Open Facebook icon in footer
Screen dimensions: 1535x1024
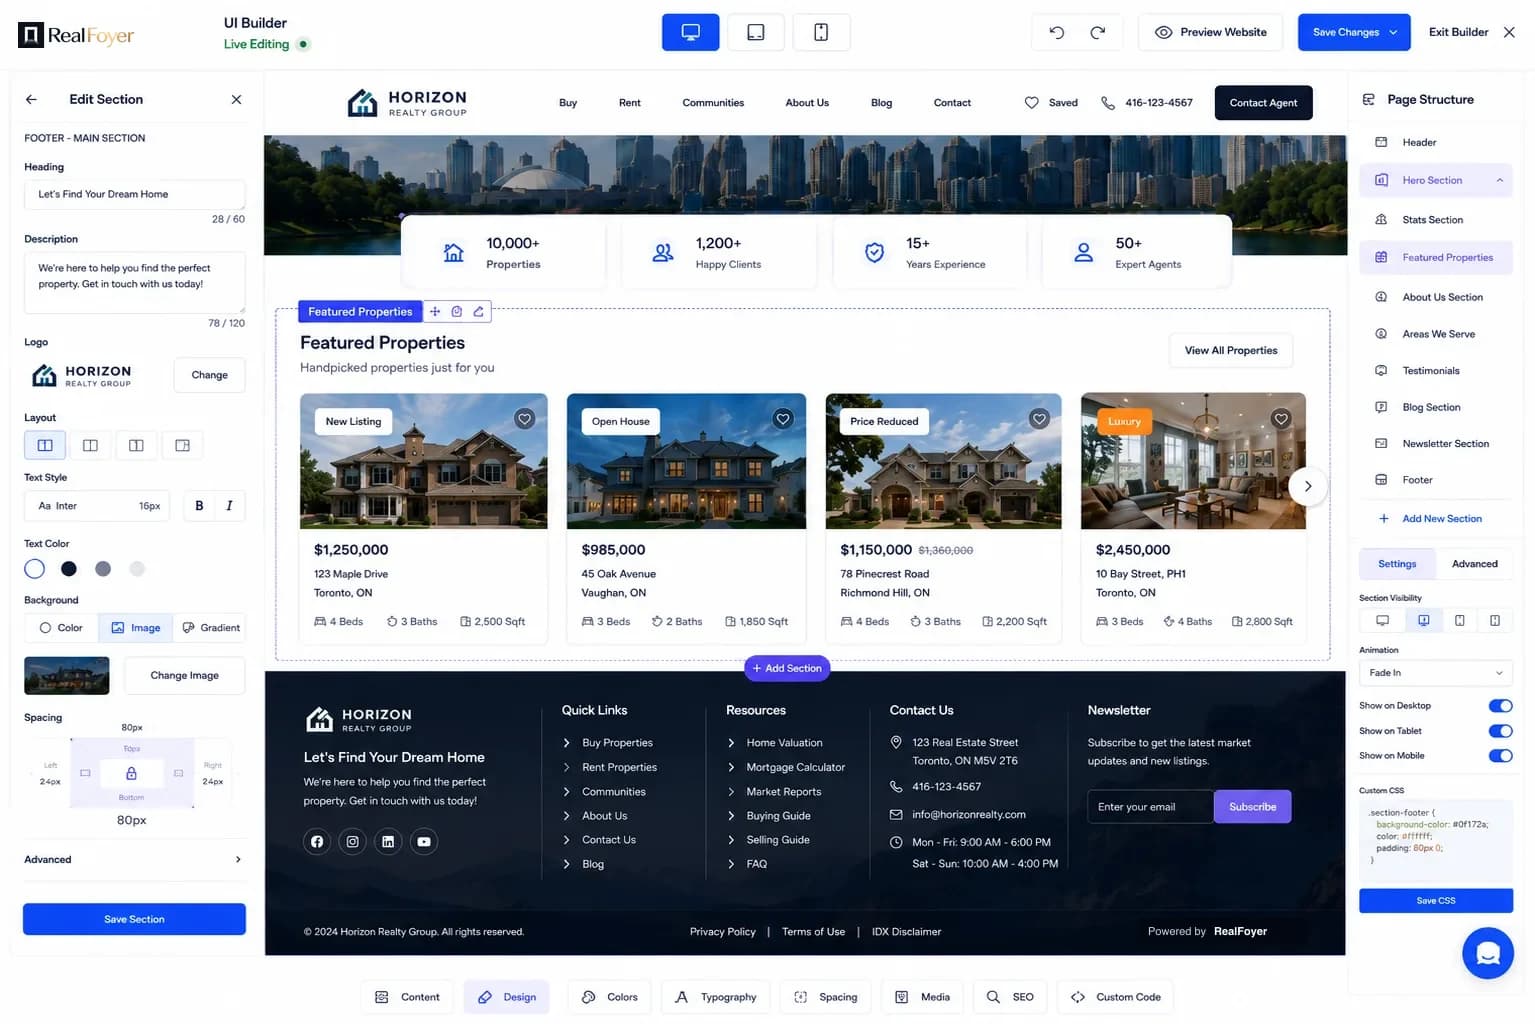click(x=317, y=842)
